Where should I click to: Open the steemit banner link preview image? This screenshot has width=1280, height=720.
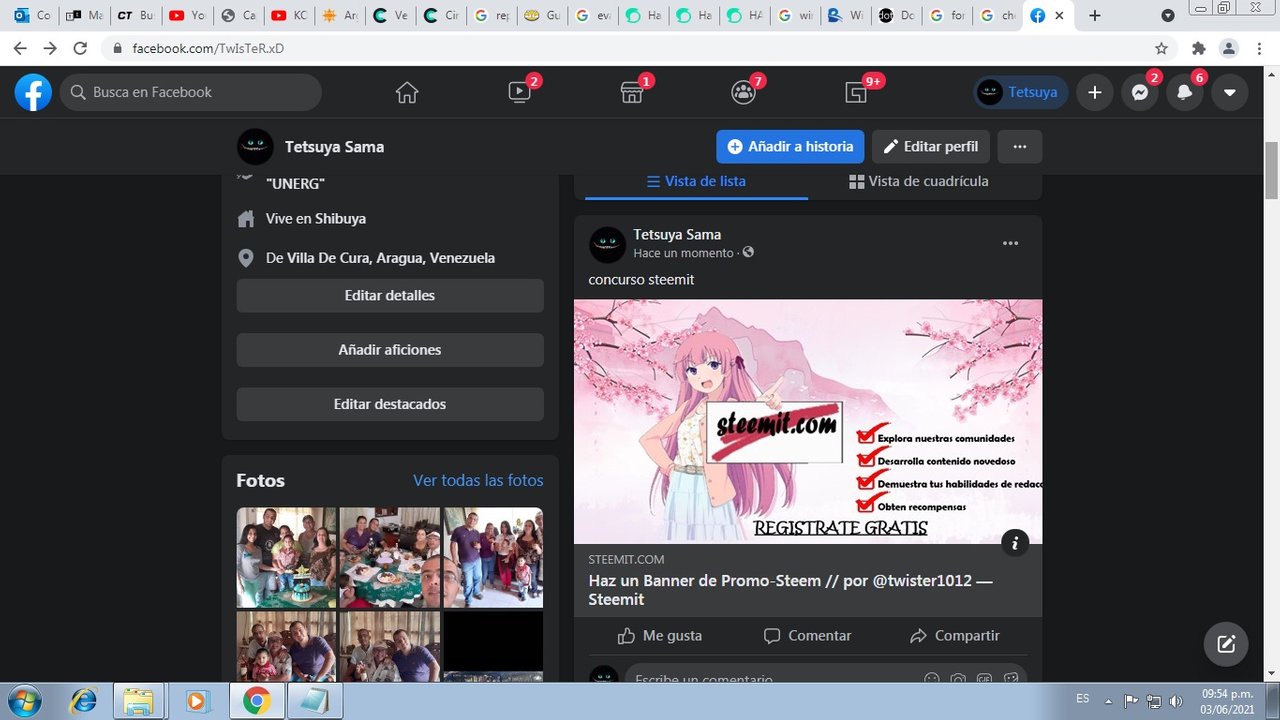tap(808, 421)
